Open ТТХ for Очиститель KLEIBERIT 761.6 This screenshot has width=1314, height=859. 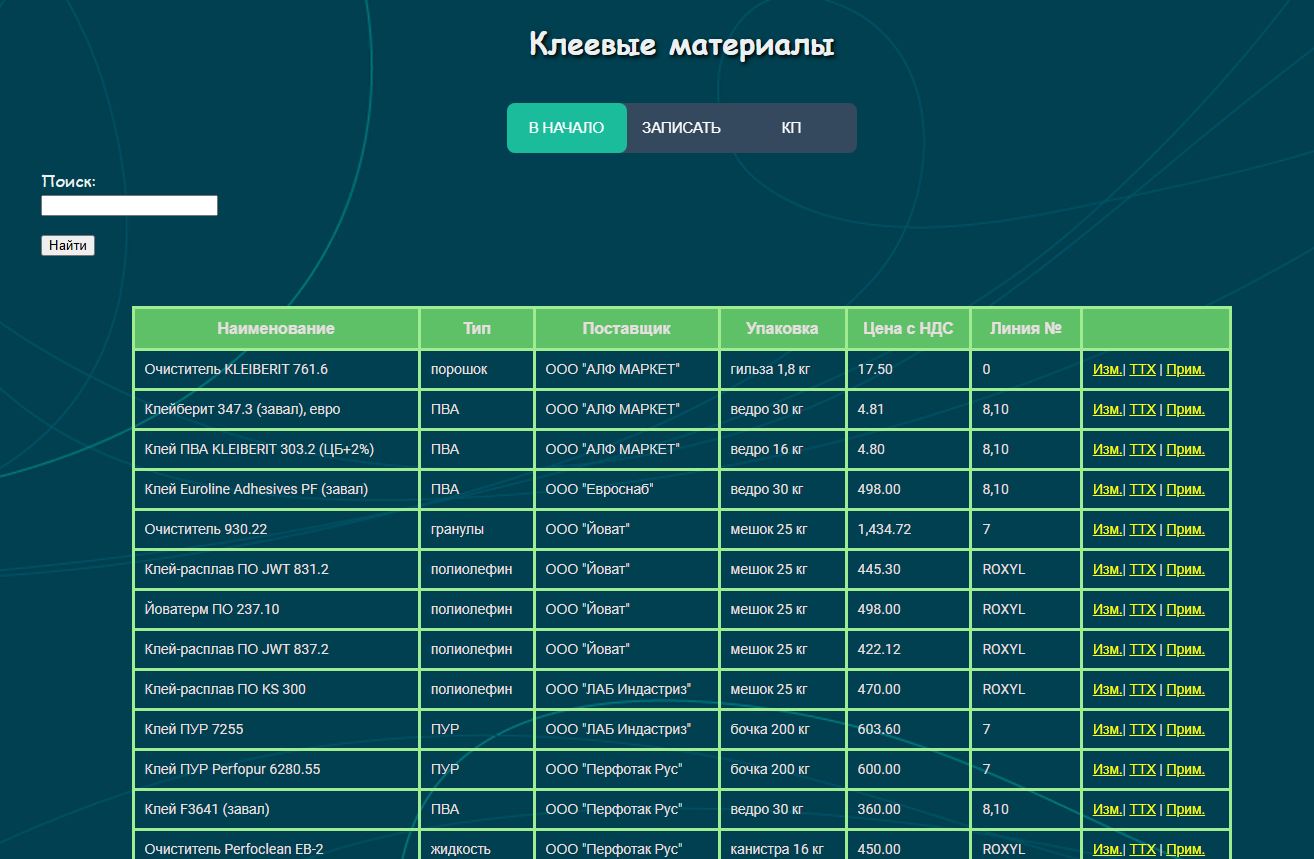[1142, 369]
